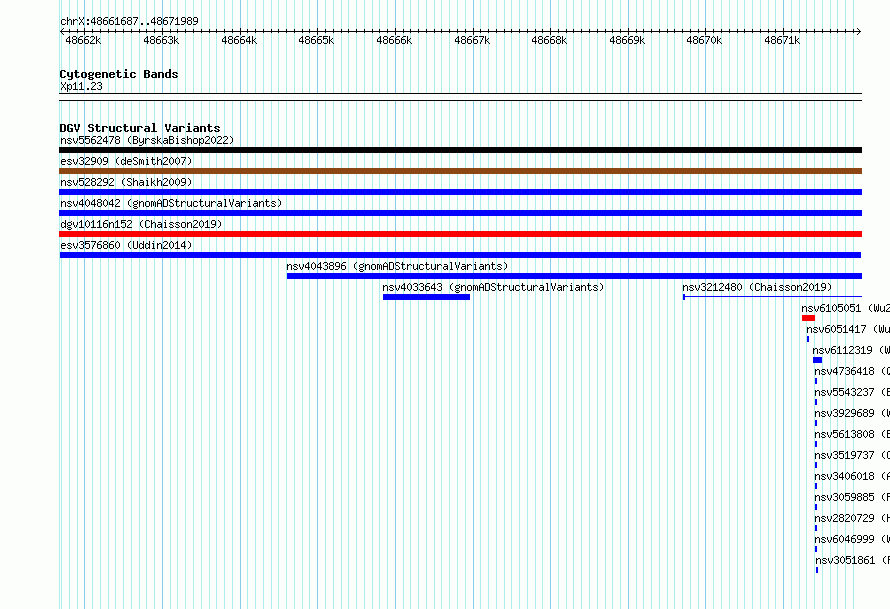Select the nsv3059885 variant label
The height and width of the screenshot is (609, 890).
pos(852,497)
